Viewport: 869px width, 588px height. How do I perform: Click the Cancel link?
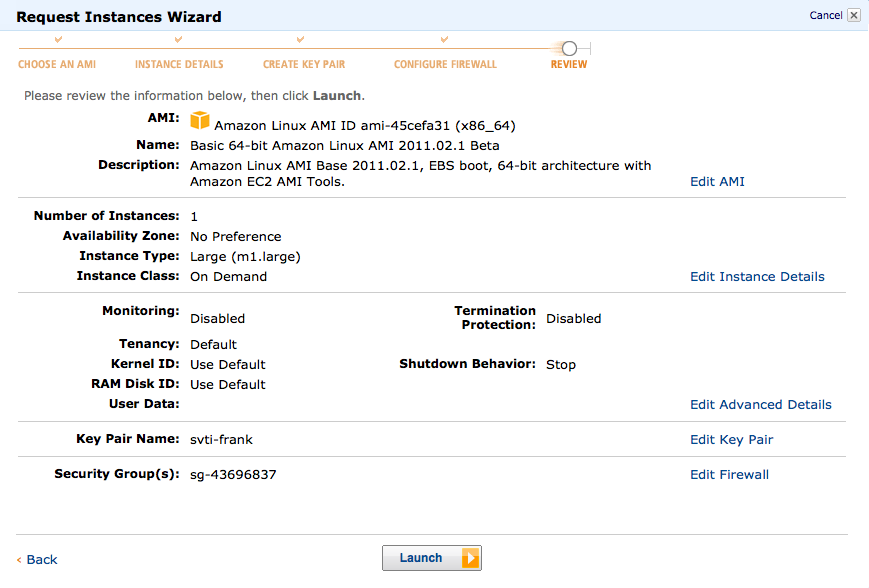[x=825, y=15]
